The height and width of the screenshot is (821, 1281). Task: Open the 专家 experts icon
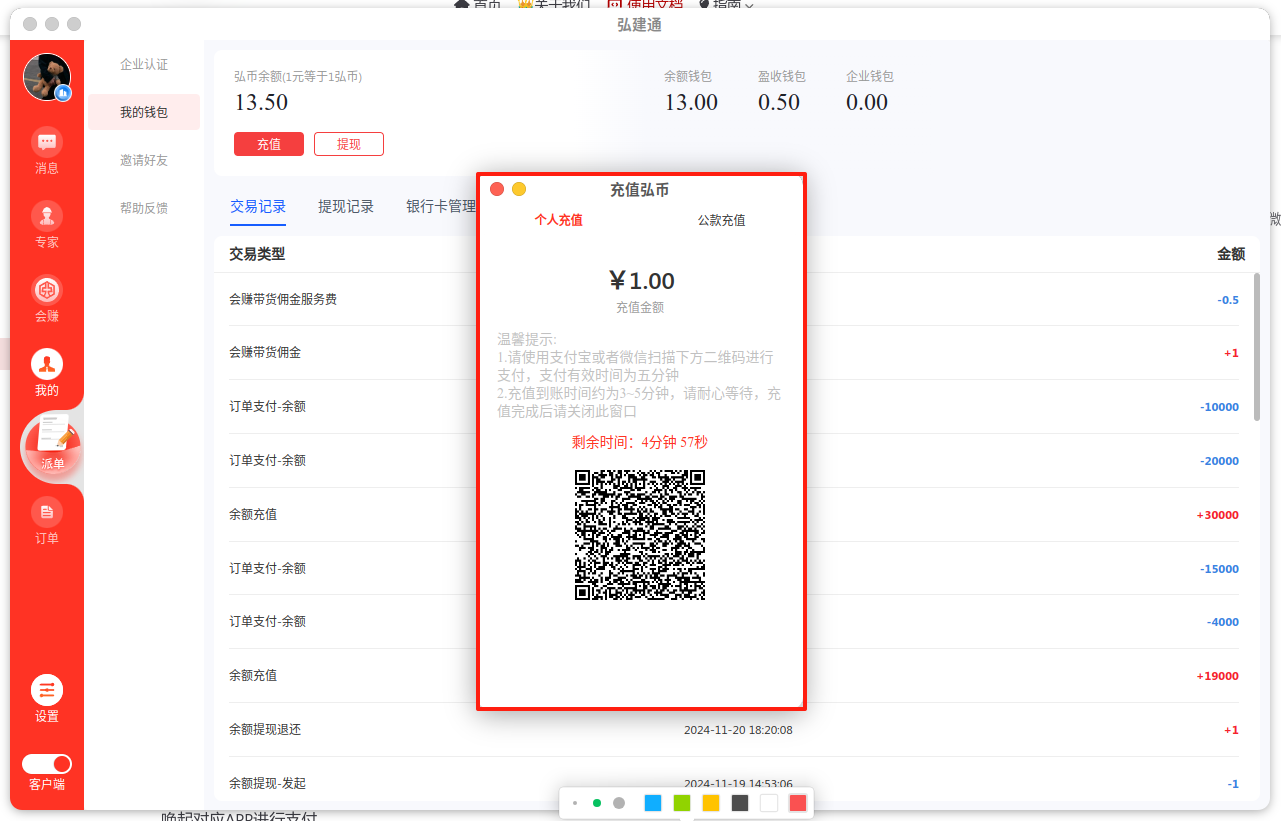pos(47,216)
